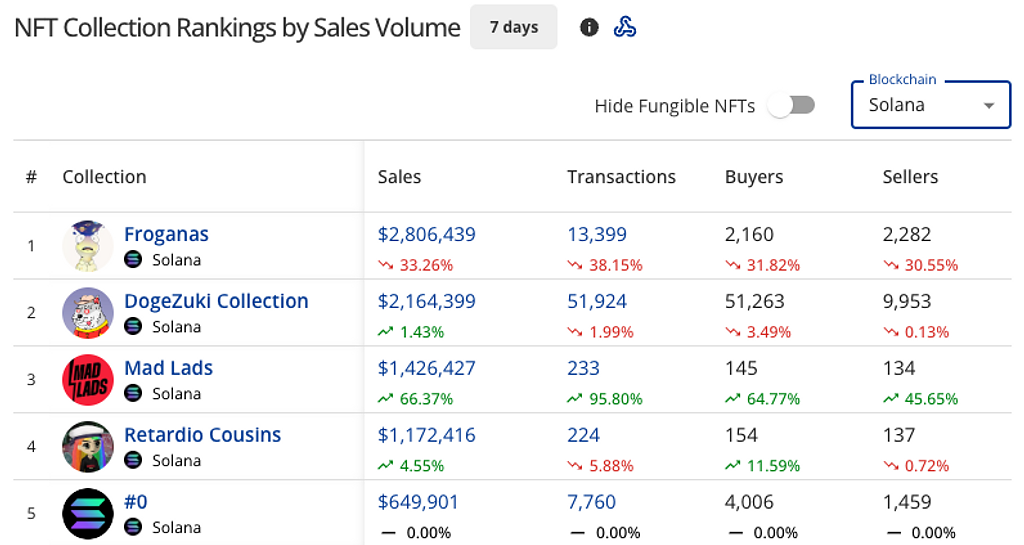Click Mad Lads sales value $1,426,427
Screen dimensions: 1024x545
click(x=426, y=368)
